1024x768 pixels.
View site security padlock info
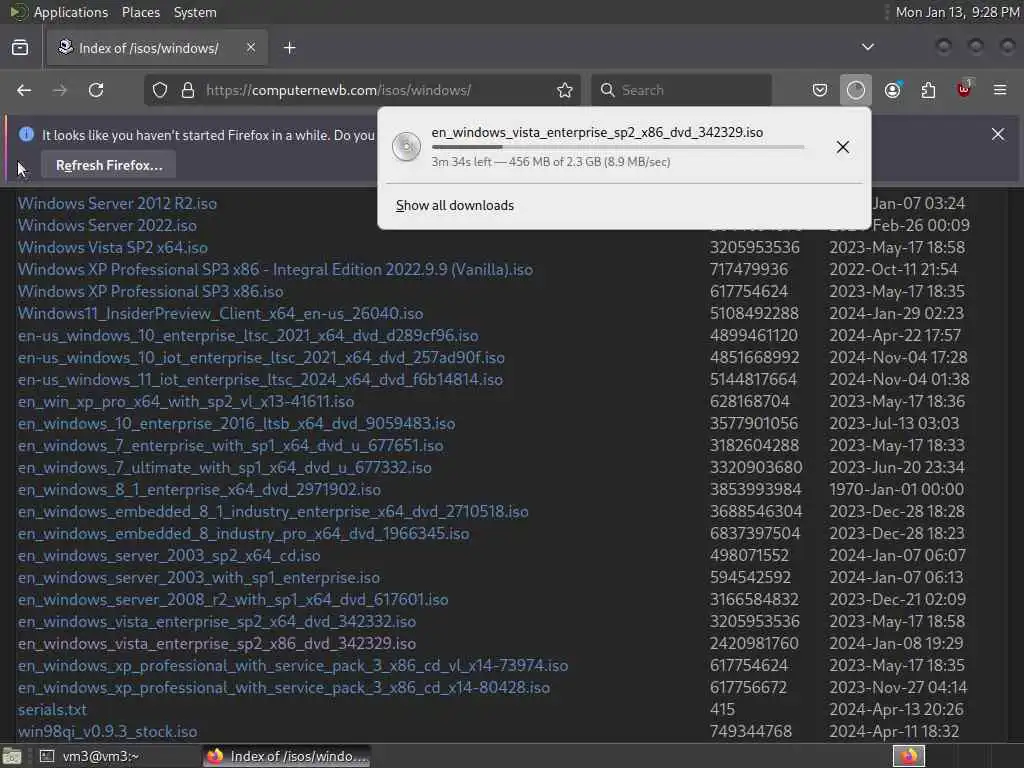tap(188, 90)
